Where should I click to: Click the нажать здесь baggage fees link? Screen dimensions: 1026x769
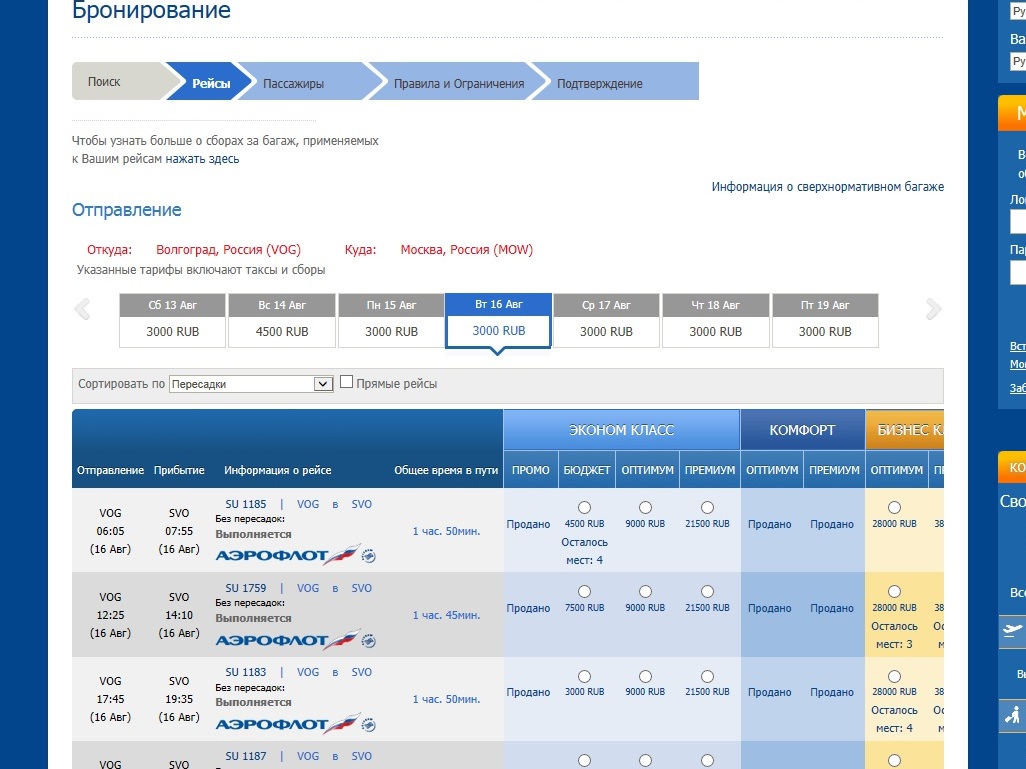click(x=202, y=159)
